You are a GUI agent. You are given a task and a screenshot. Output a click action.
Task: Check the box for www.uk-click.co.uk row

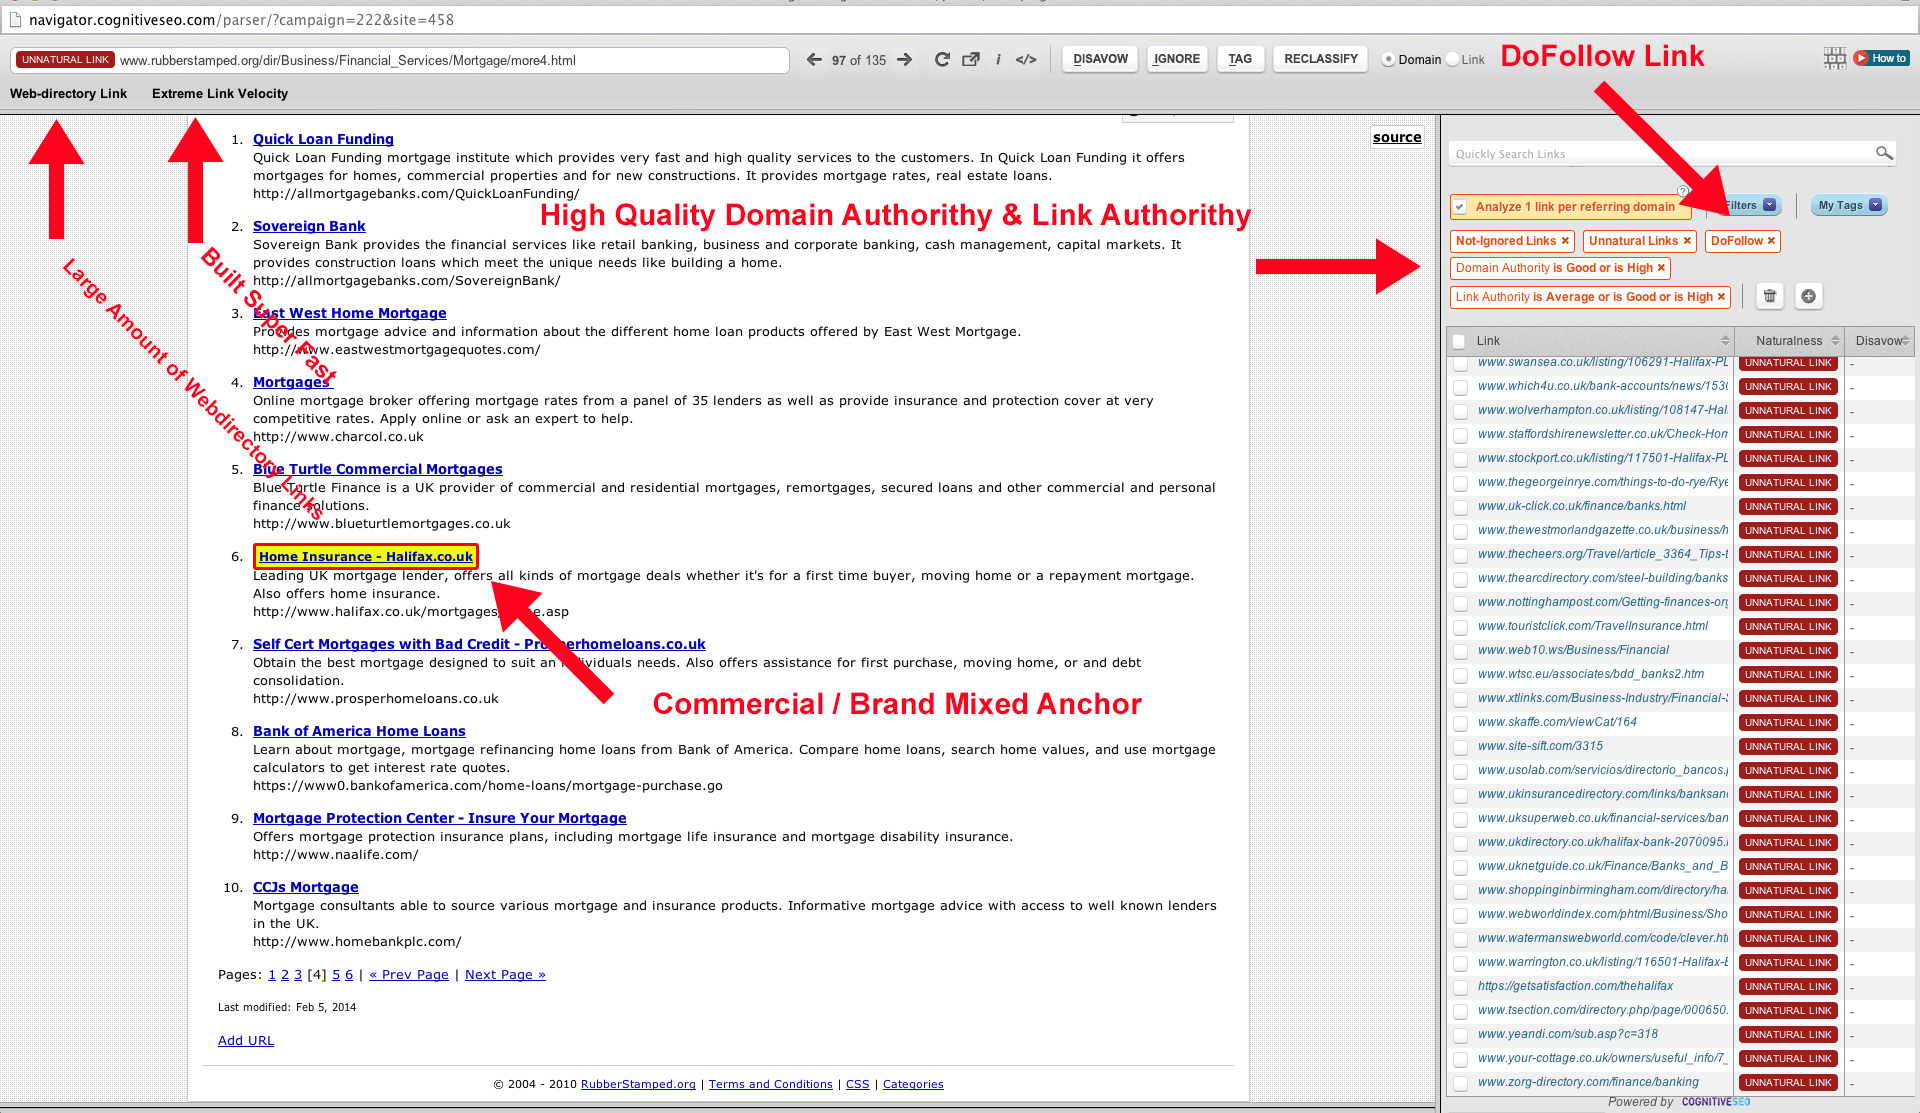click(x=1461, y=507)
